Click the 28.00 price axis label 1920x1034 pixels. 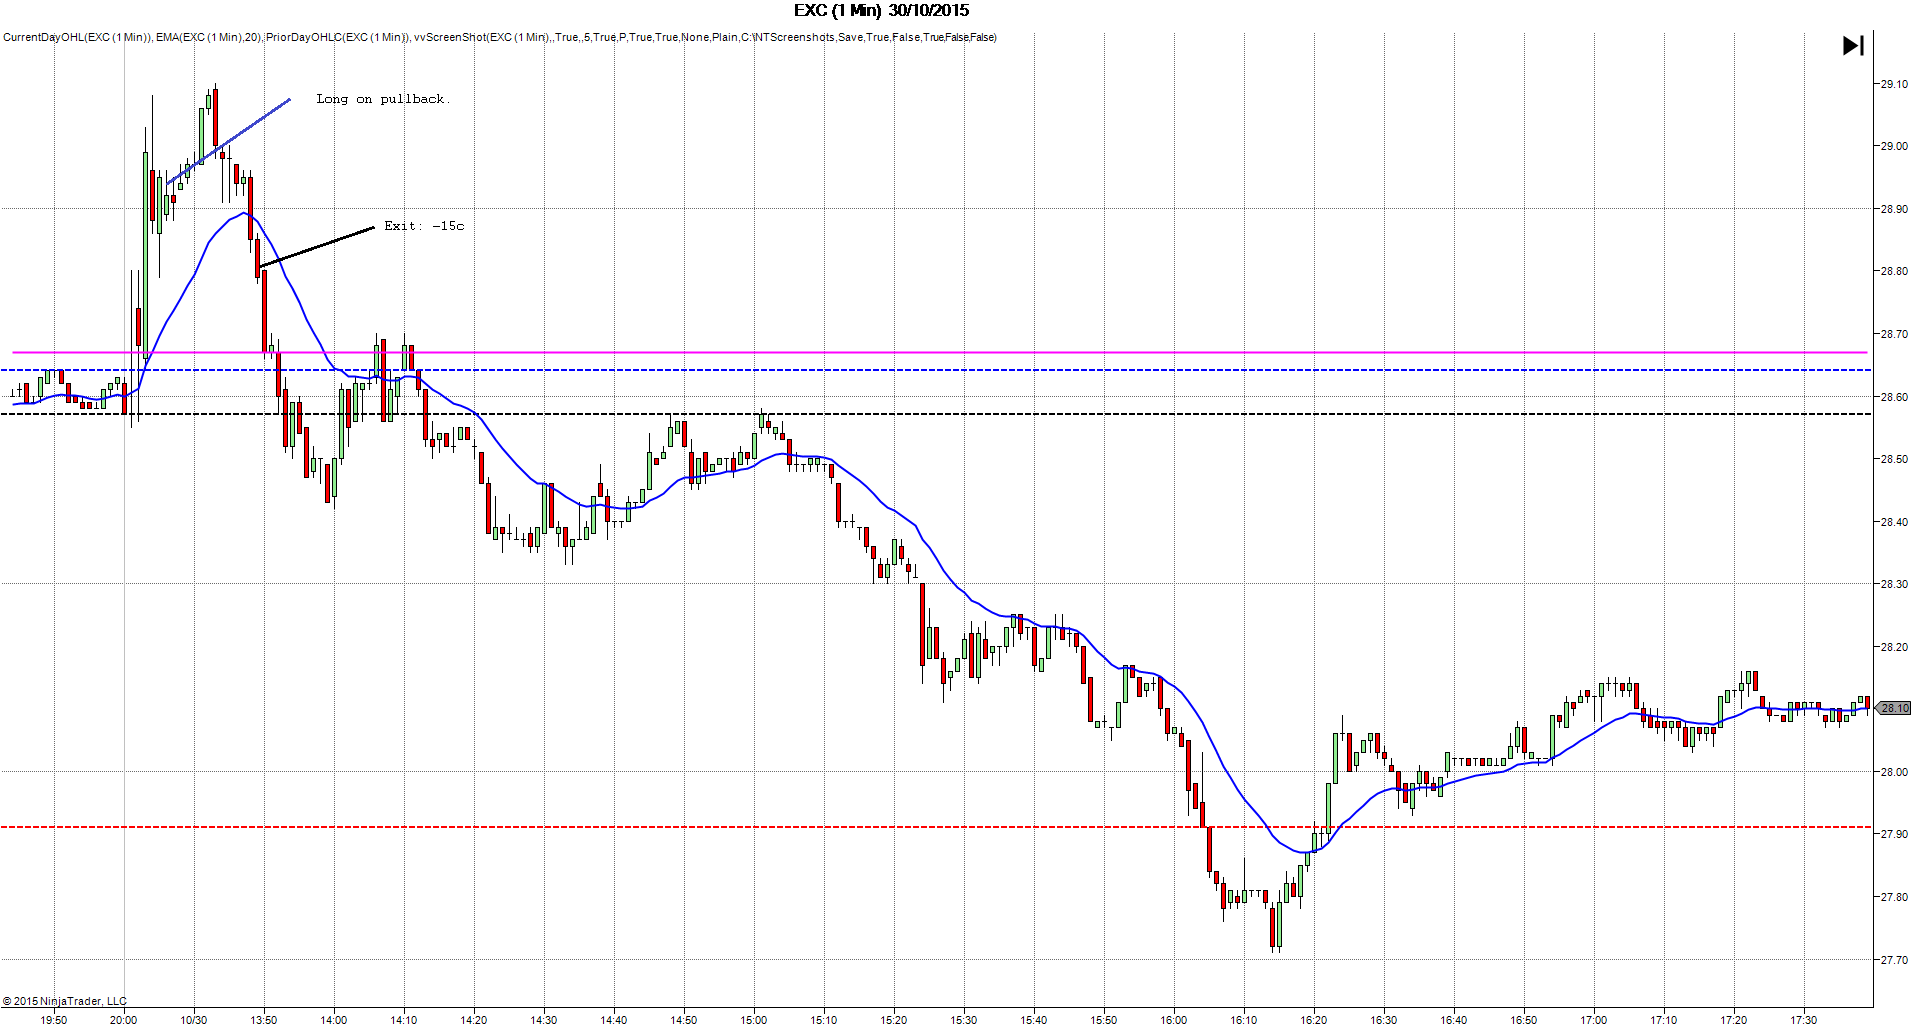click(x=1893, y=772)
